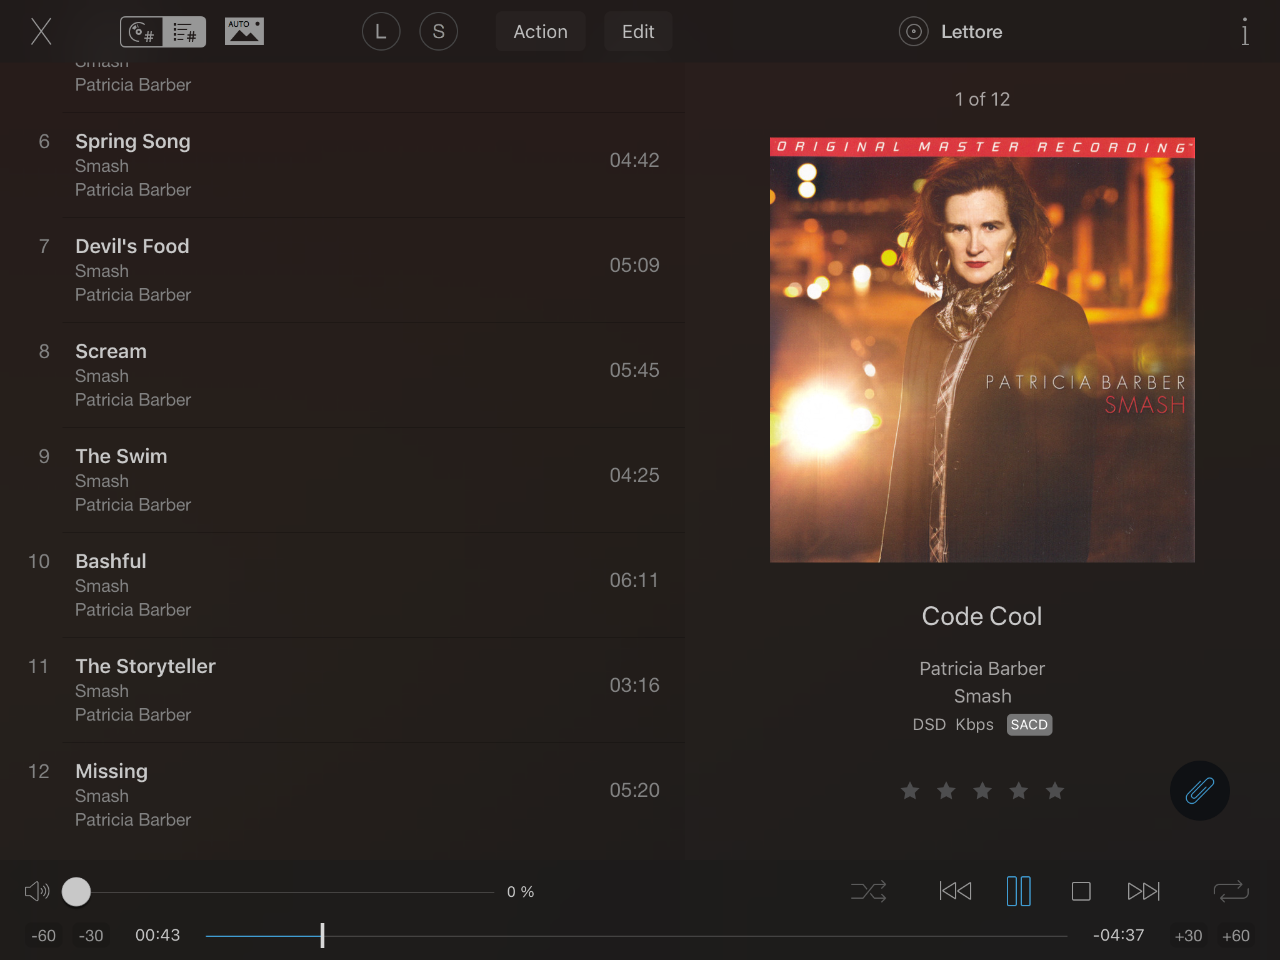
Task: Jump forward with +30 button
Action: 1188,936
